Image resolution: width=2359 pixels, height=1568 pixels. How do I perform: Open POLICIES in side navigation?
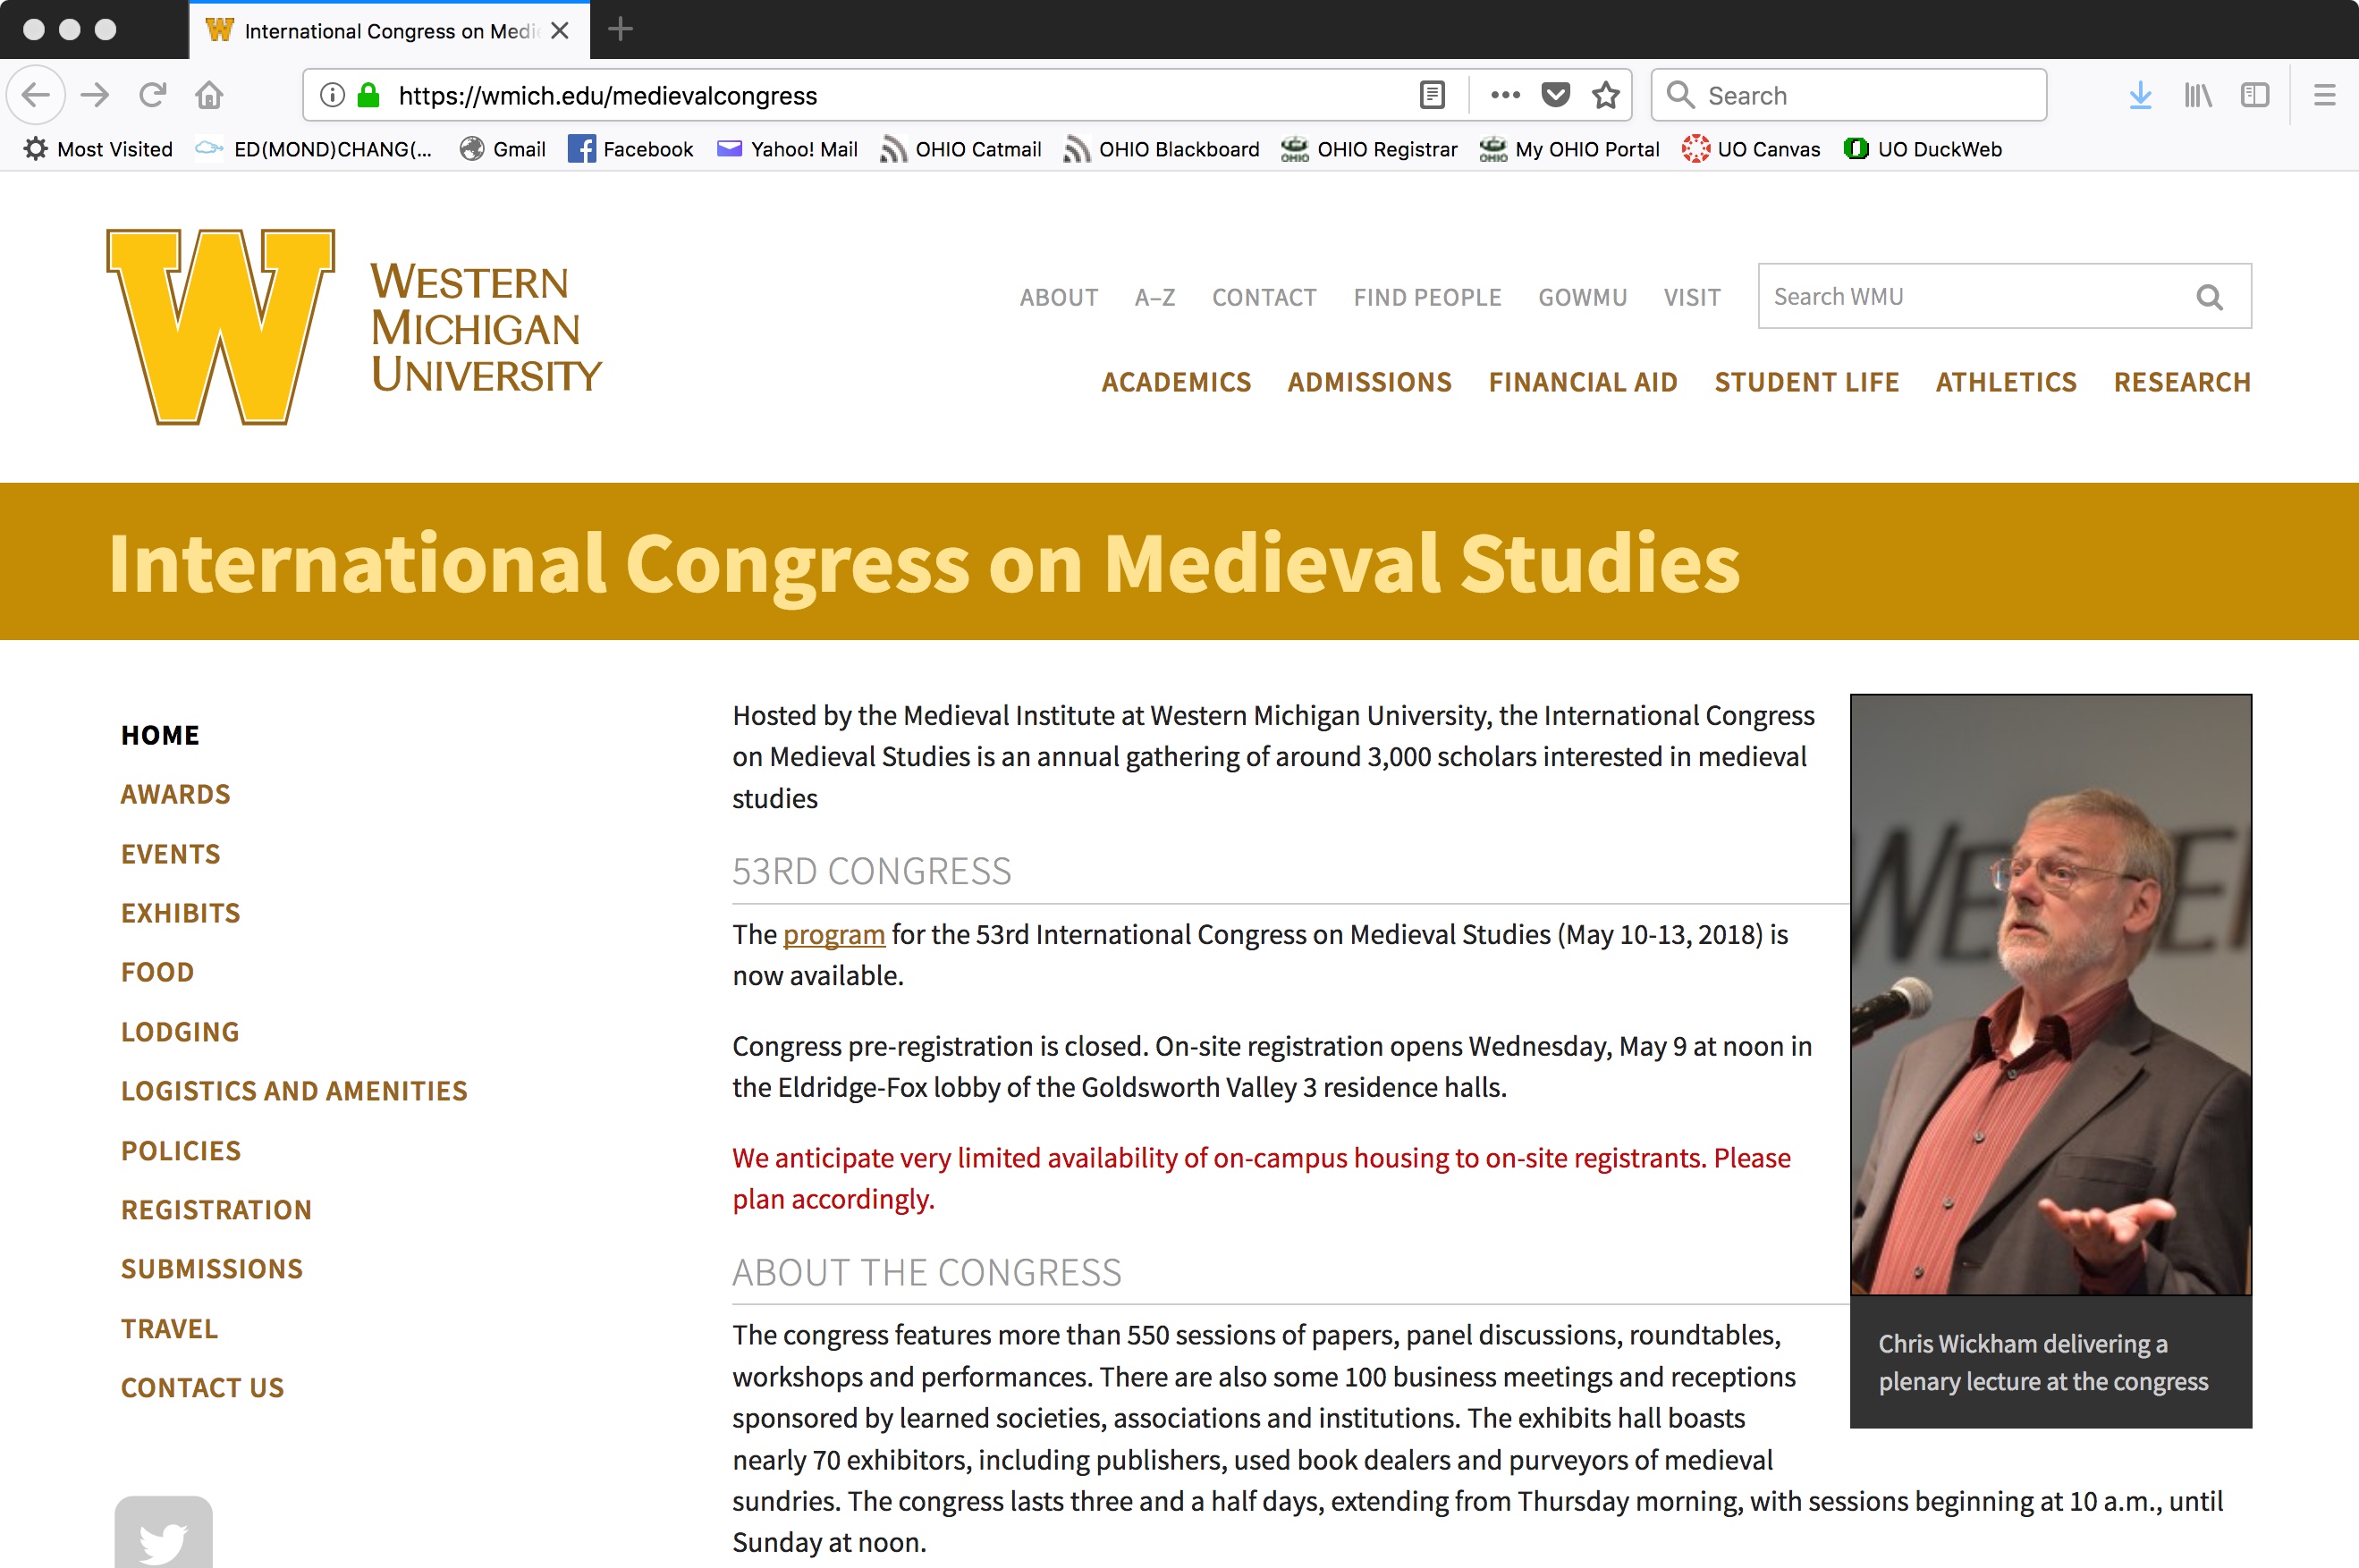click(x=181, y=1151)
